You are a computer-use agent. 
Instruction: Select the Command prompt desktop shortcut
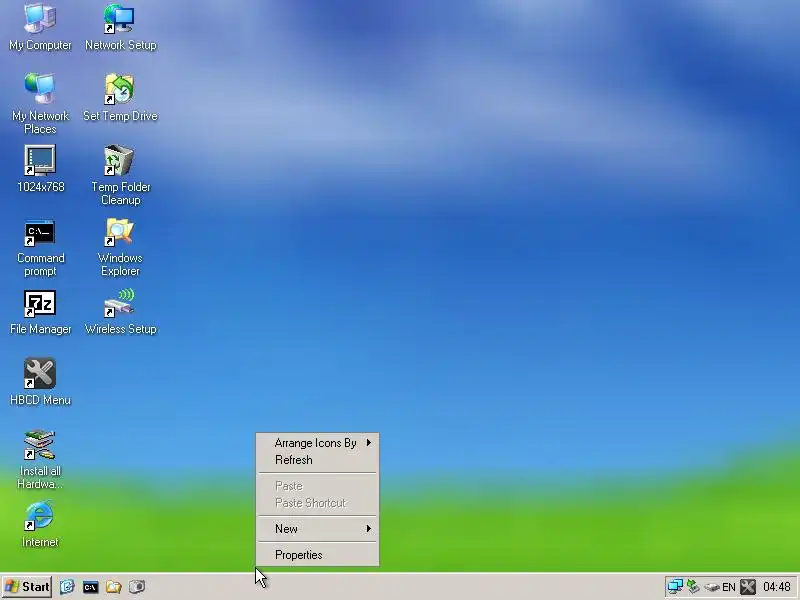pyautogui.click(x=40, y=248)
